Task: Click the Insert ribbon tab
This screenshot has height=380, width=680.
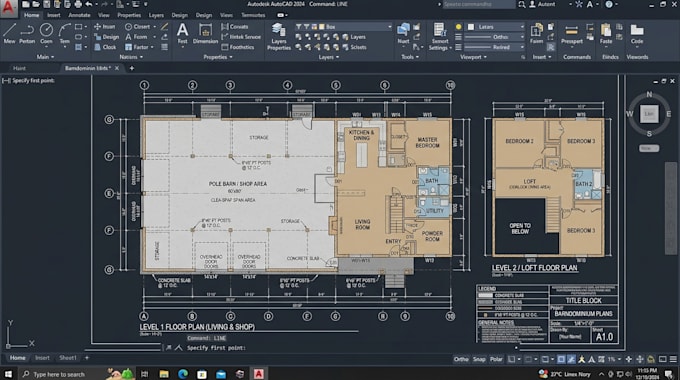Action: (x=54, y=15)
